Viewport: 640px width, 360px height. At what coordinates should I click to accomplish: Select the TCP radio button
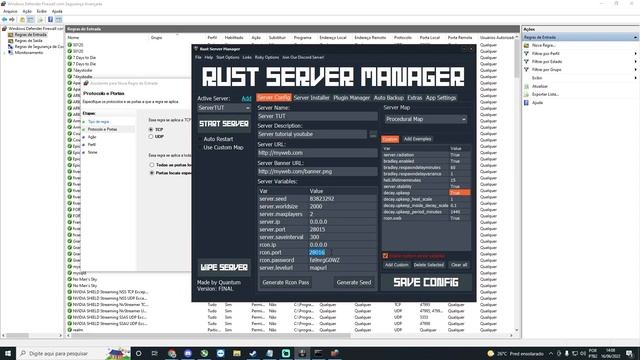click(151, 129)
